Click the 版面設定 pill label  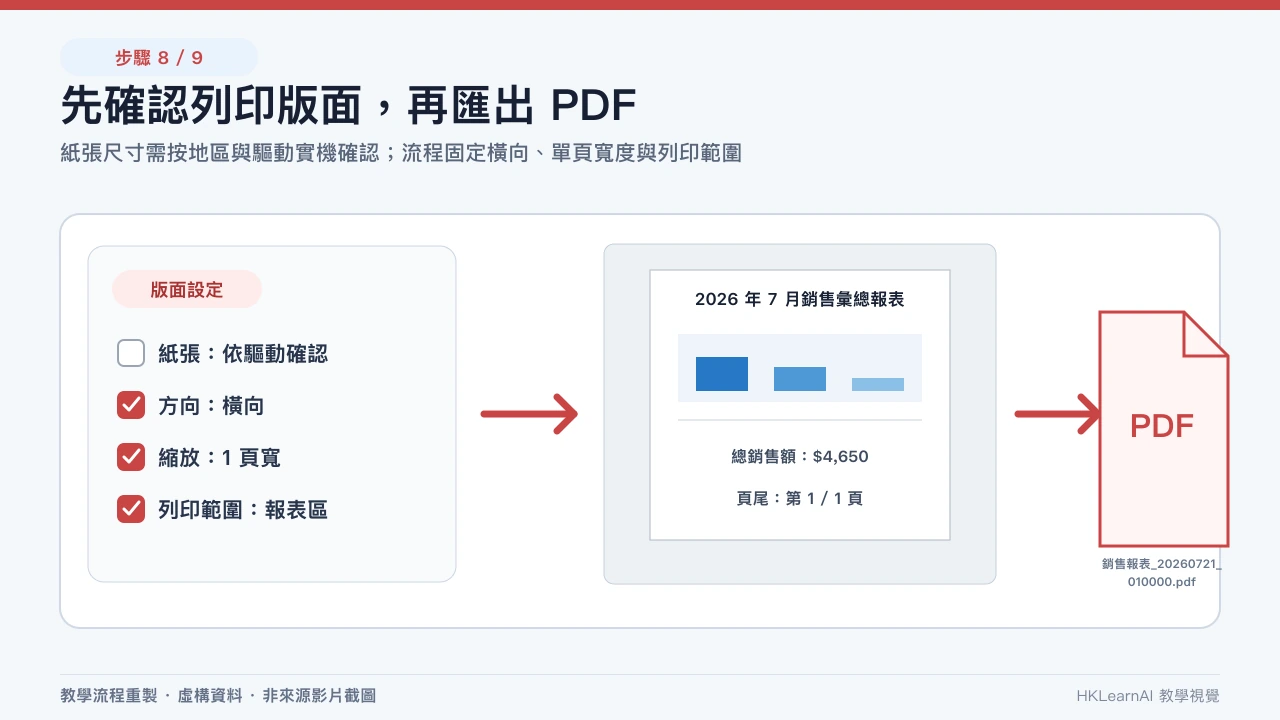187,289
